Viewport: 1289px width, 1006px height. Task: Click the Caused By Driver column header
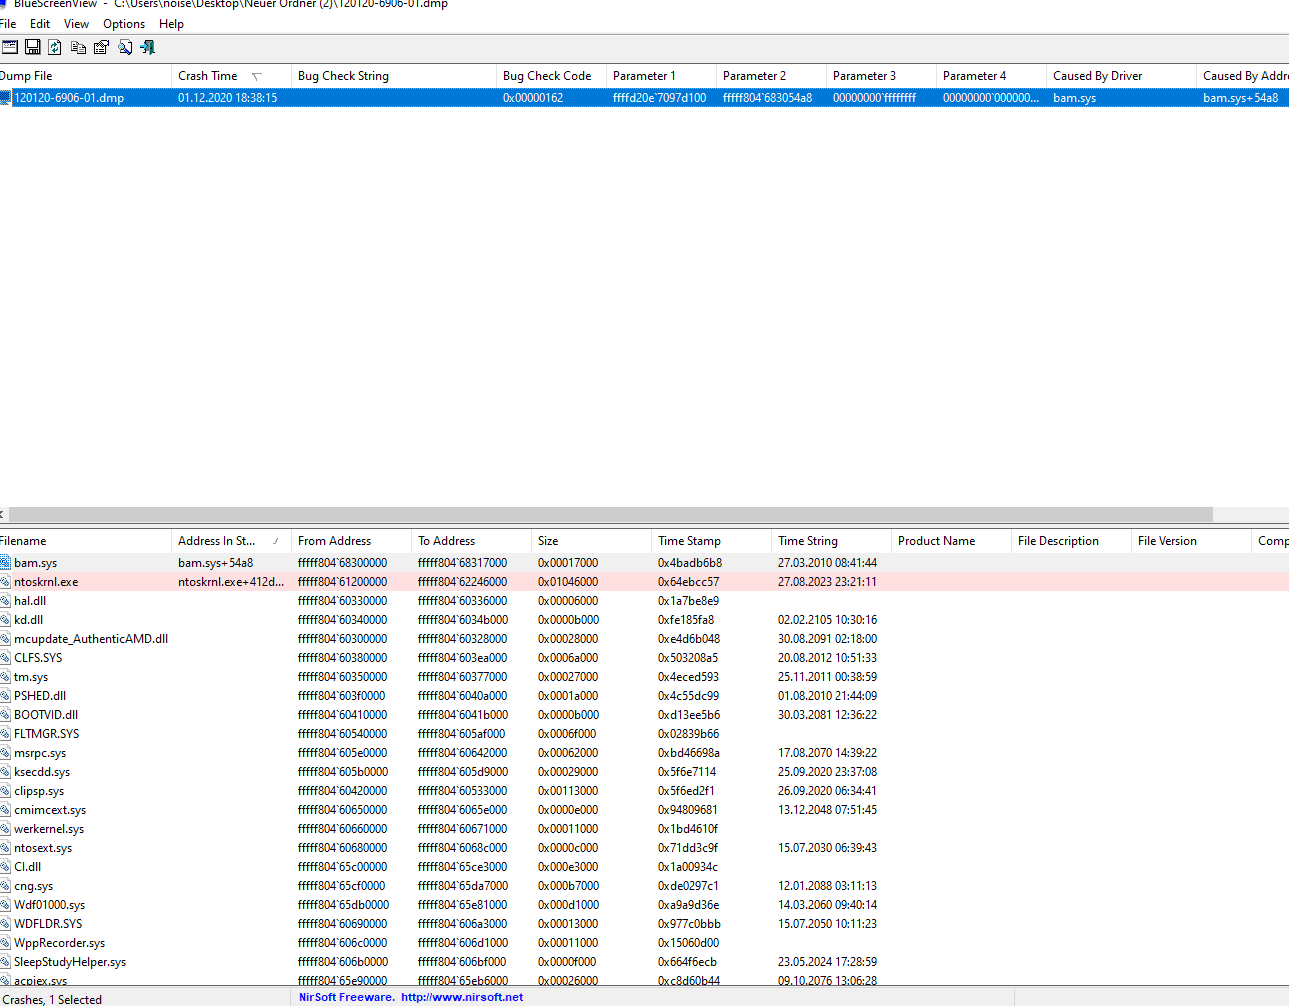[1121, 76]
